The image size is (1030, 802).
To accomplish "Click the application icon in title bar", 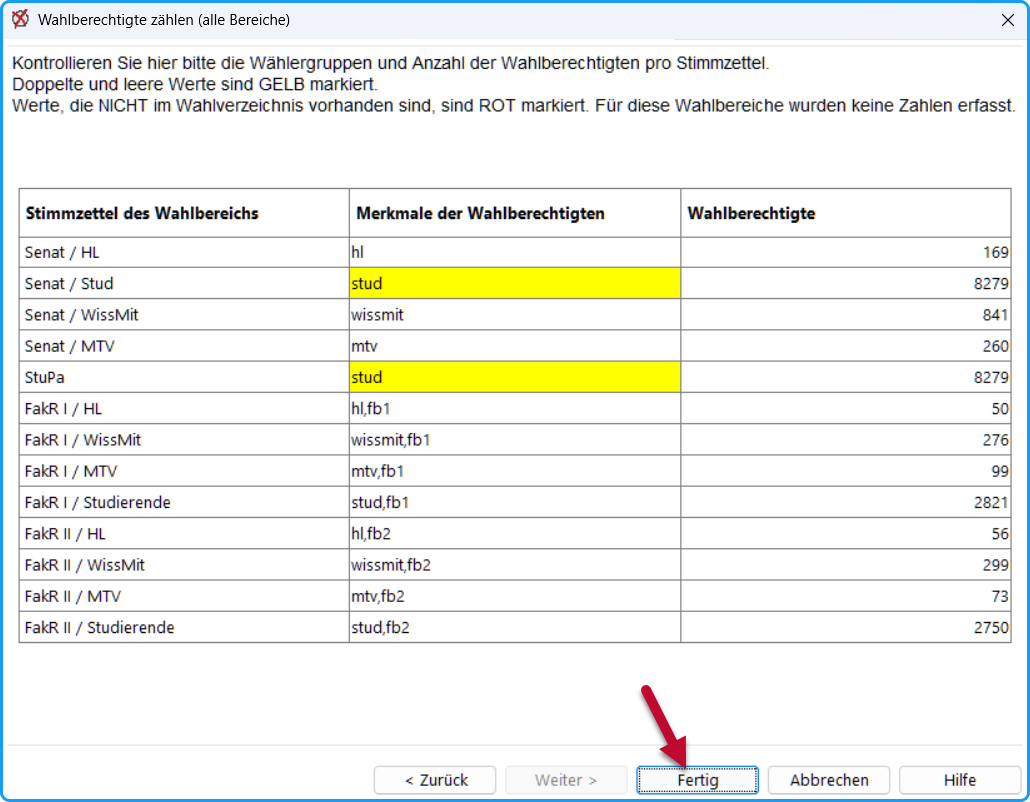I will click(x=20, y=20).
